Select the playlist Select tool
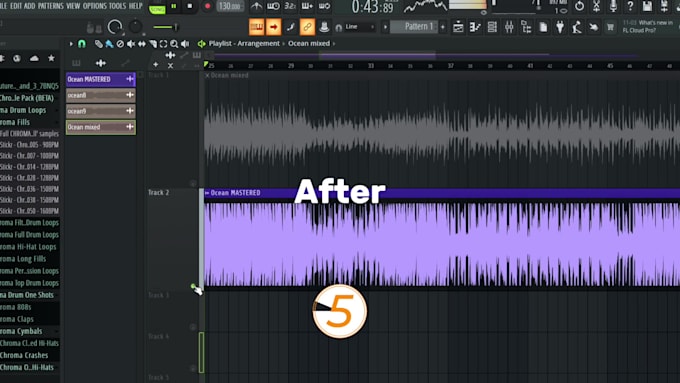Screen dimensions: 680x383 [x=163, y=44]
